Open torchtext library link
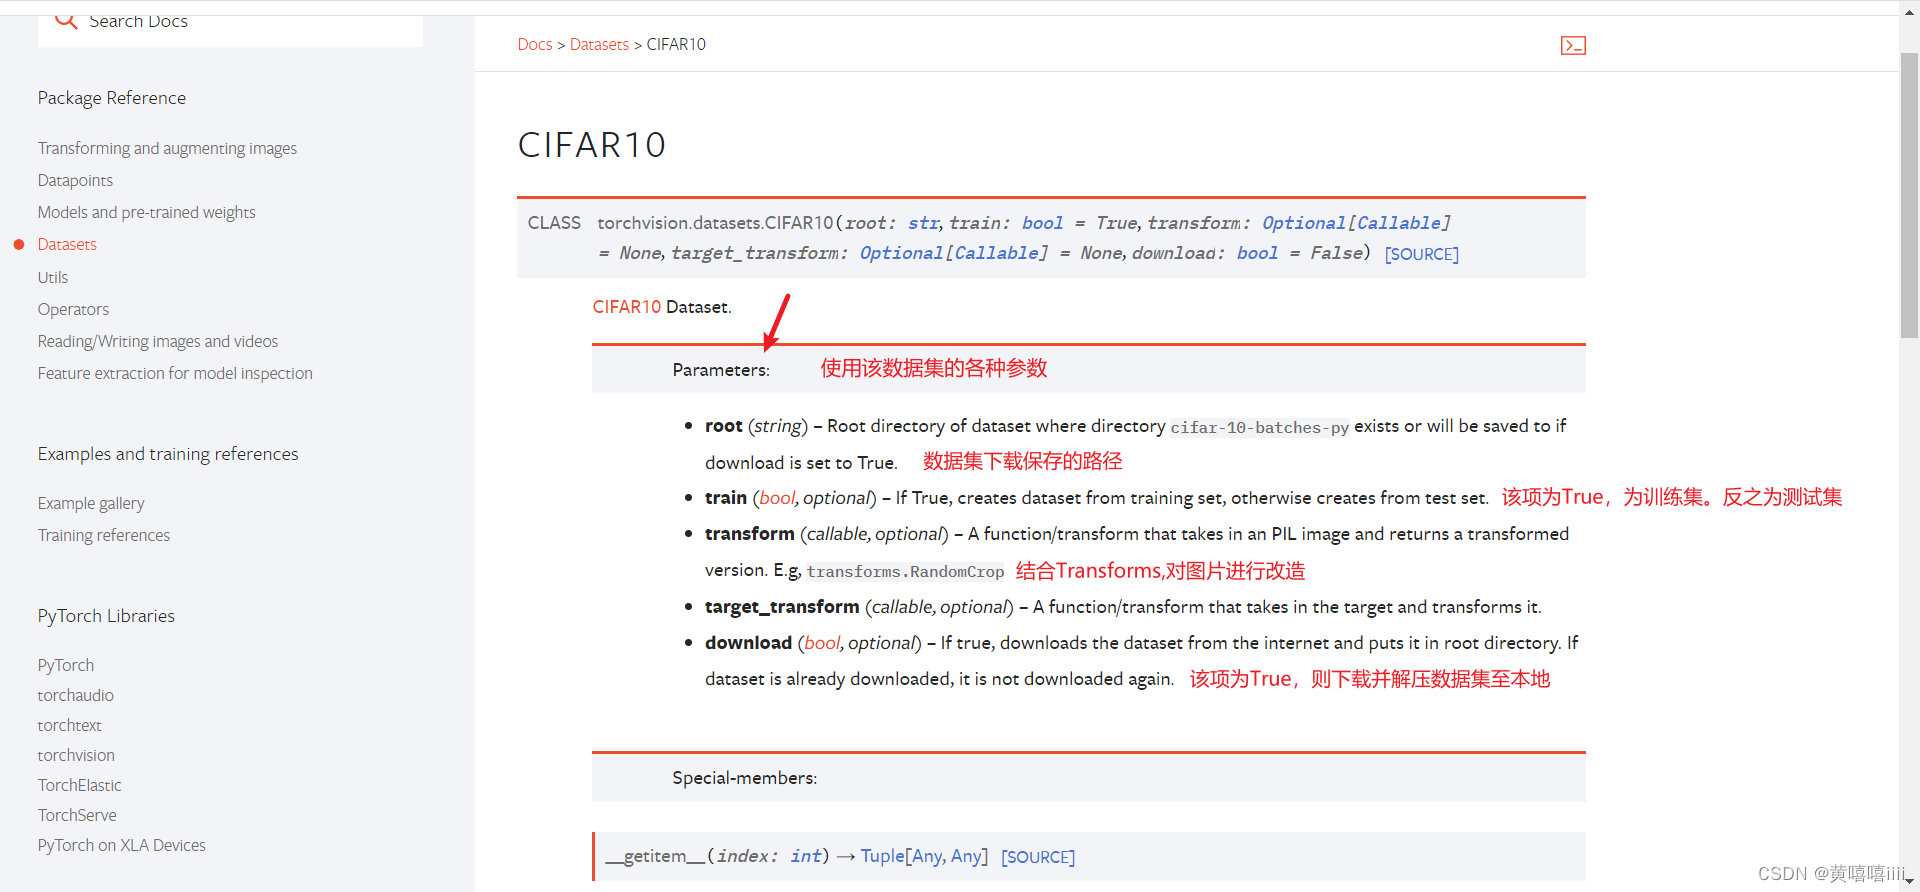1920x892 pixels. point(70,725)
